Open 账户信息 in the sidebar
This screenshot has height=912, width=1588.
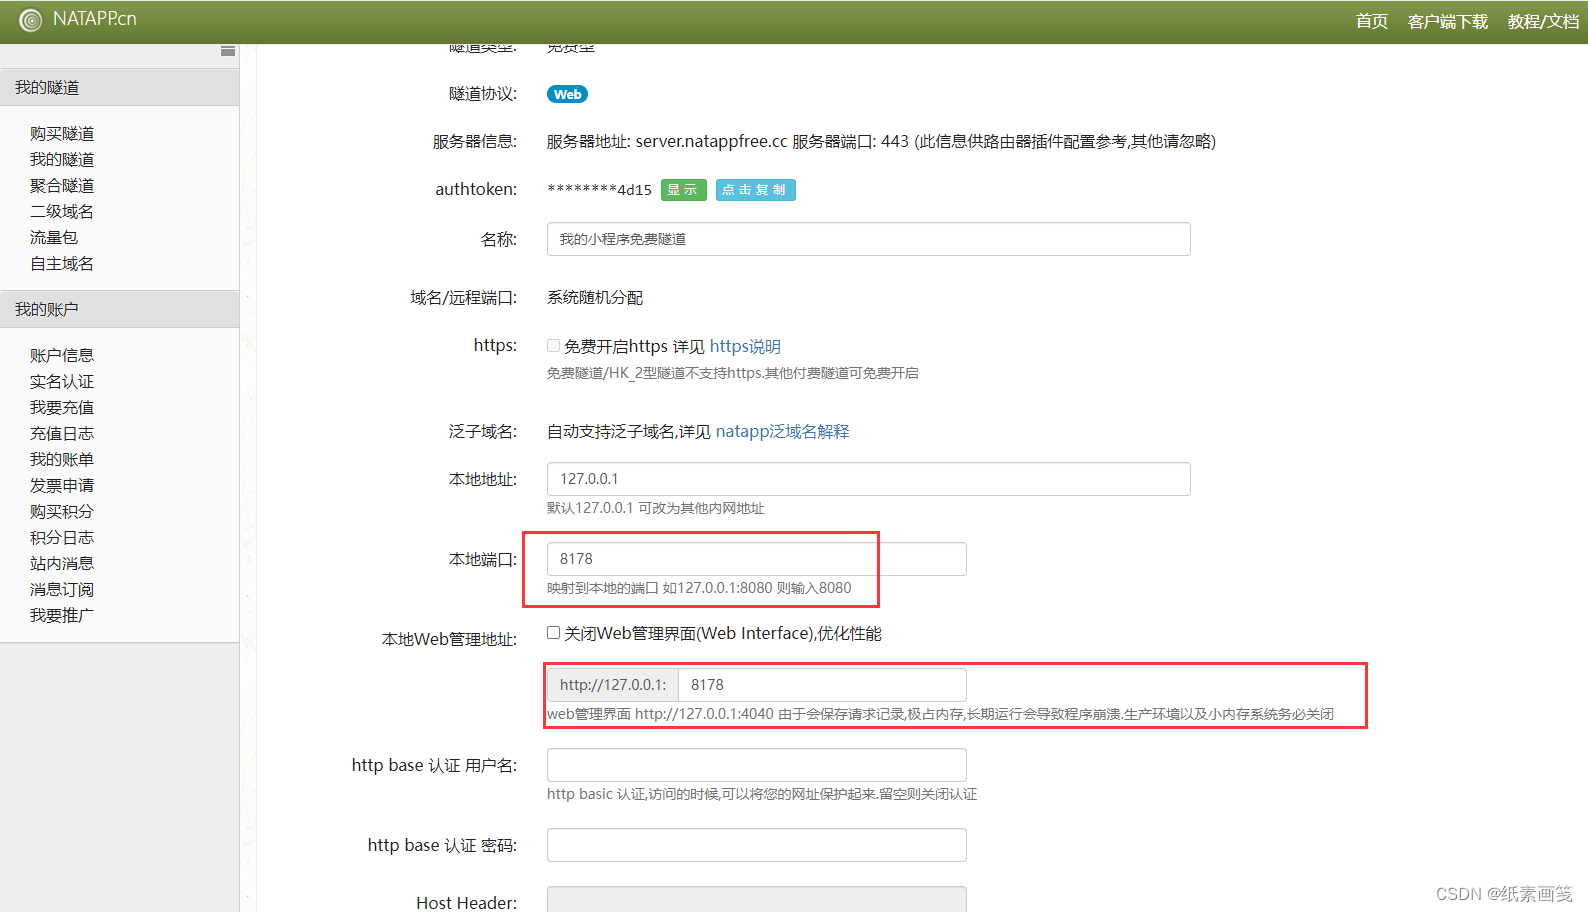(x=62, y=356)
